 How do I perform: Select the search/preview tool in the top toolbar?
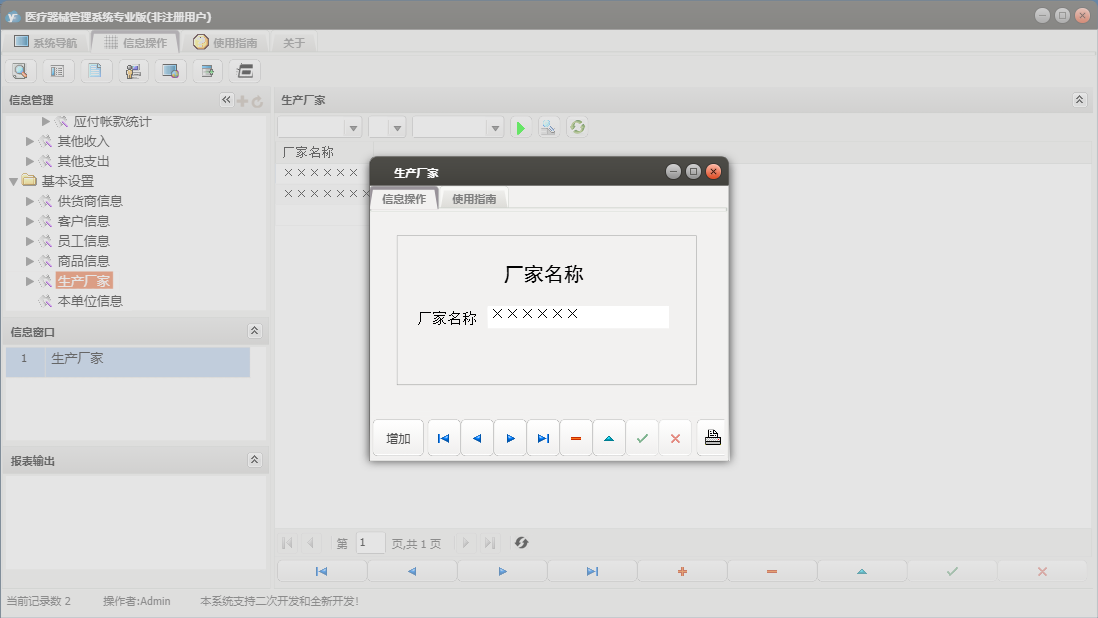pos(20,70)
